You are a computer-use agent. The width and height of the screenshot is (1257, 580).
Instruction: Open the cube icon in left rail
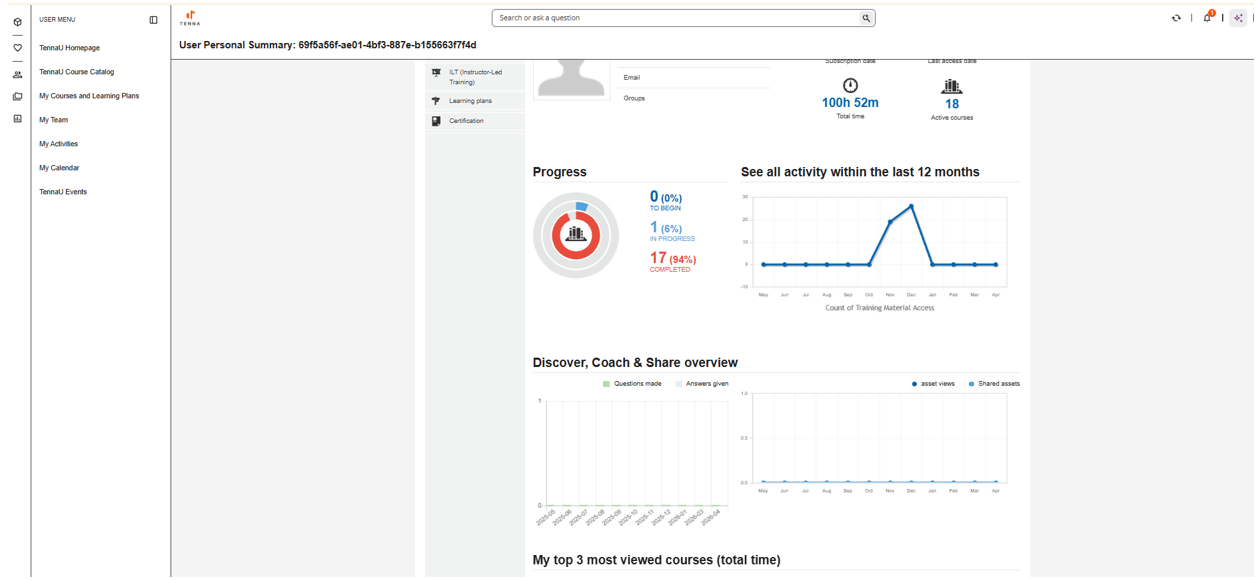click(x=17, y=22)
